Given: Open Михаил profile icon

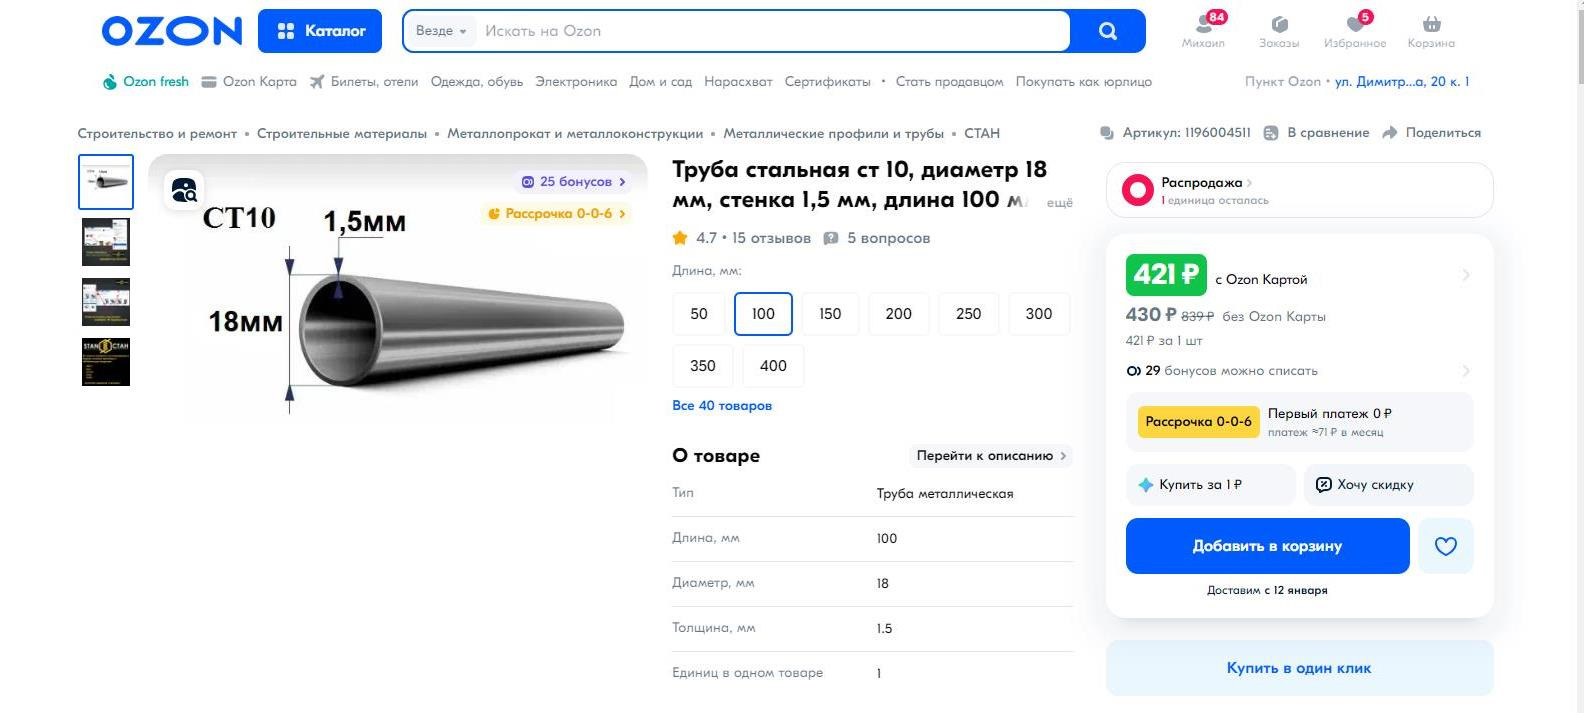Looking at the screenshot, I should [x=1202, y=24].
